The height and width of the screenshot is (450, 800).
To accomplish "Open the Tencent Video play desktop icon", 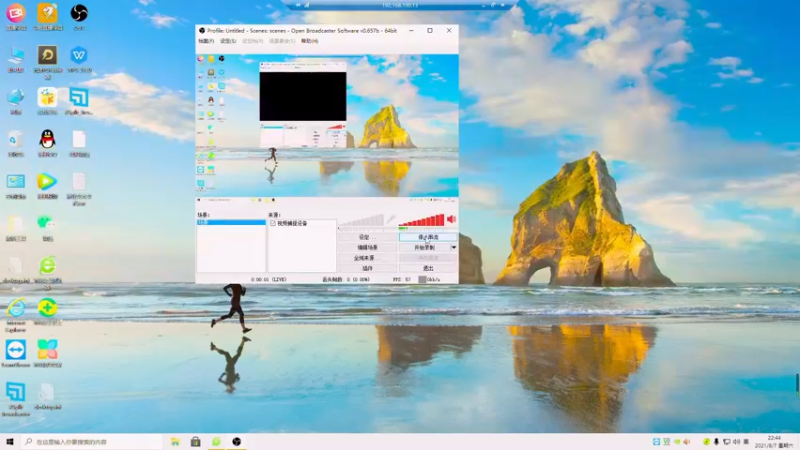I will [47, 181].
